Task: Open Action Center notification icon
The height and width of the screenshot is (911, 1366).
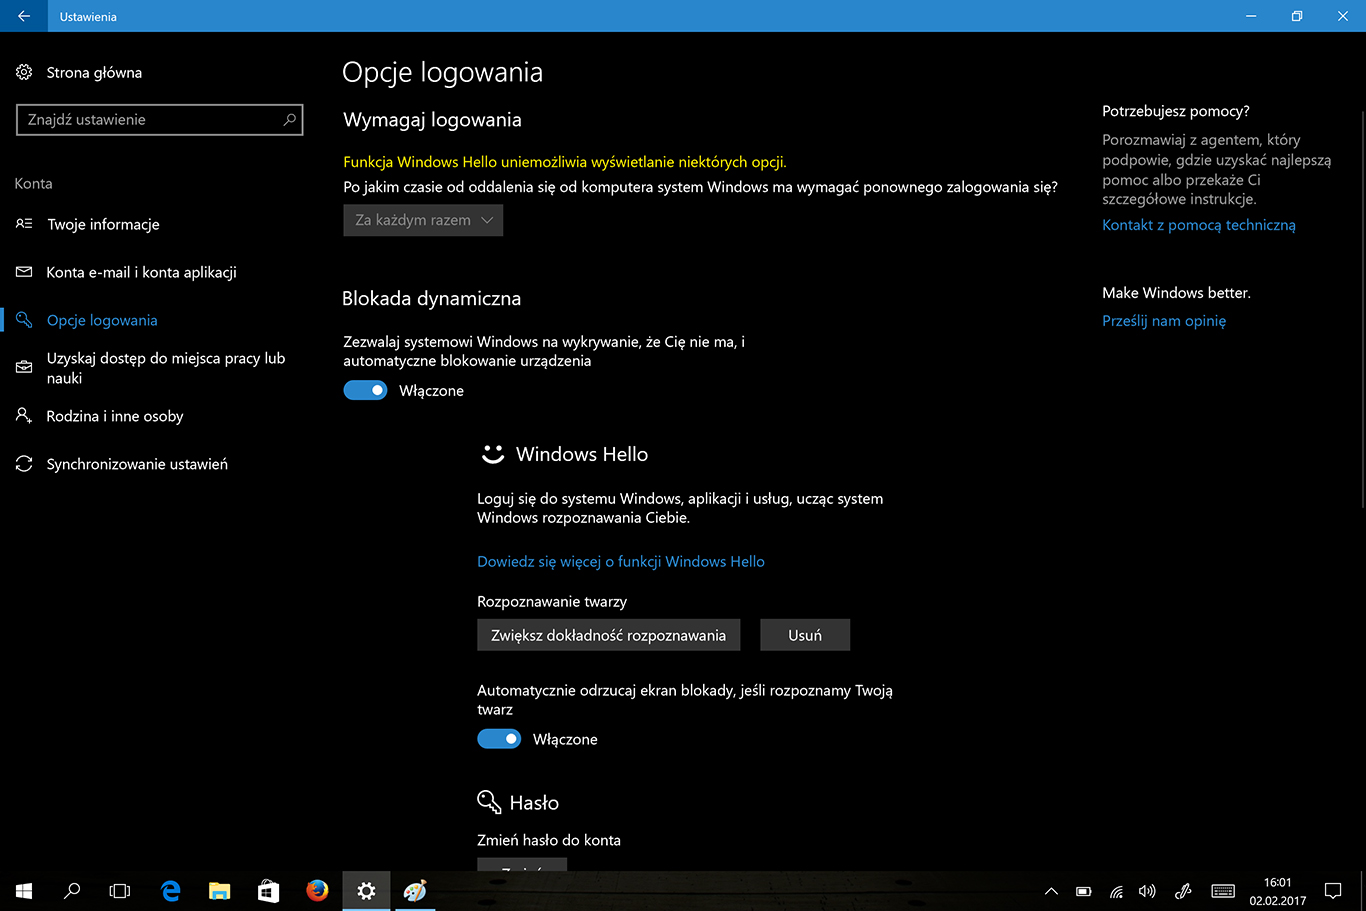Action: [x=1333, y=891]
